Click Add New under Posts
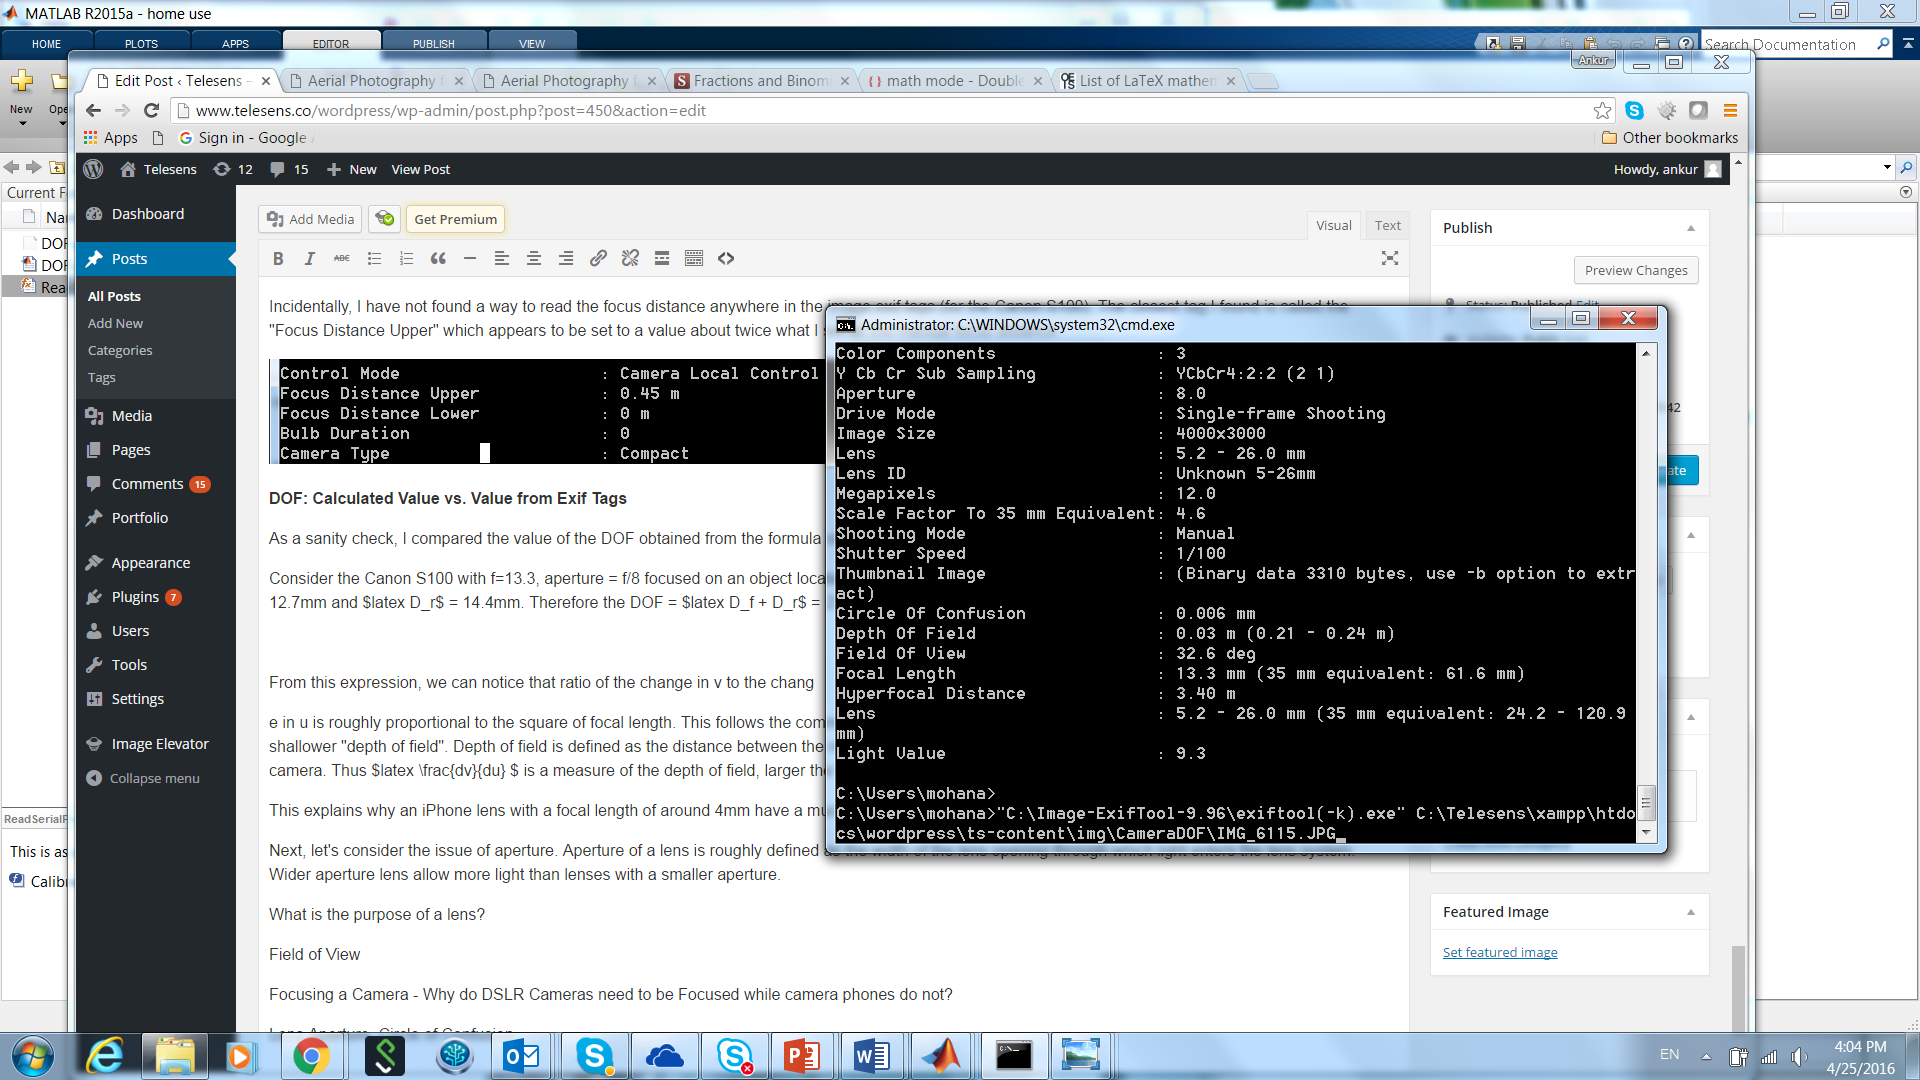 (x=115, y=323)
